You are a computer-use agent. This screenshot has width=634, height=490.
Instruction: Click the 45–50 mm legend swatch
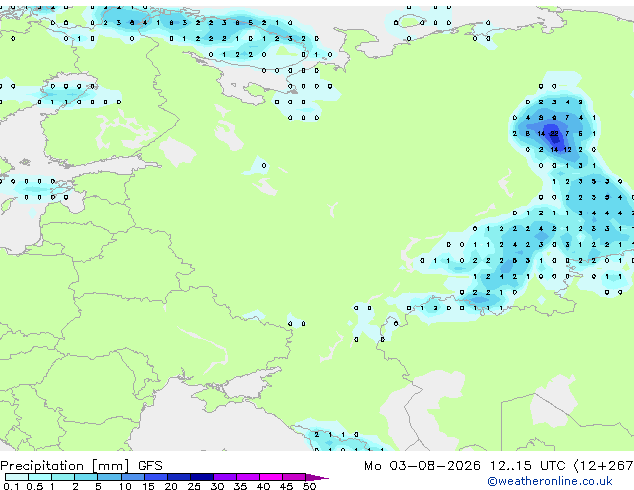click(294, 477)
